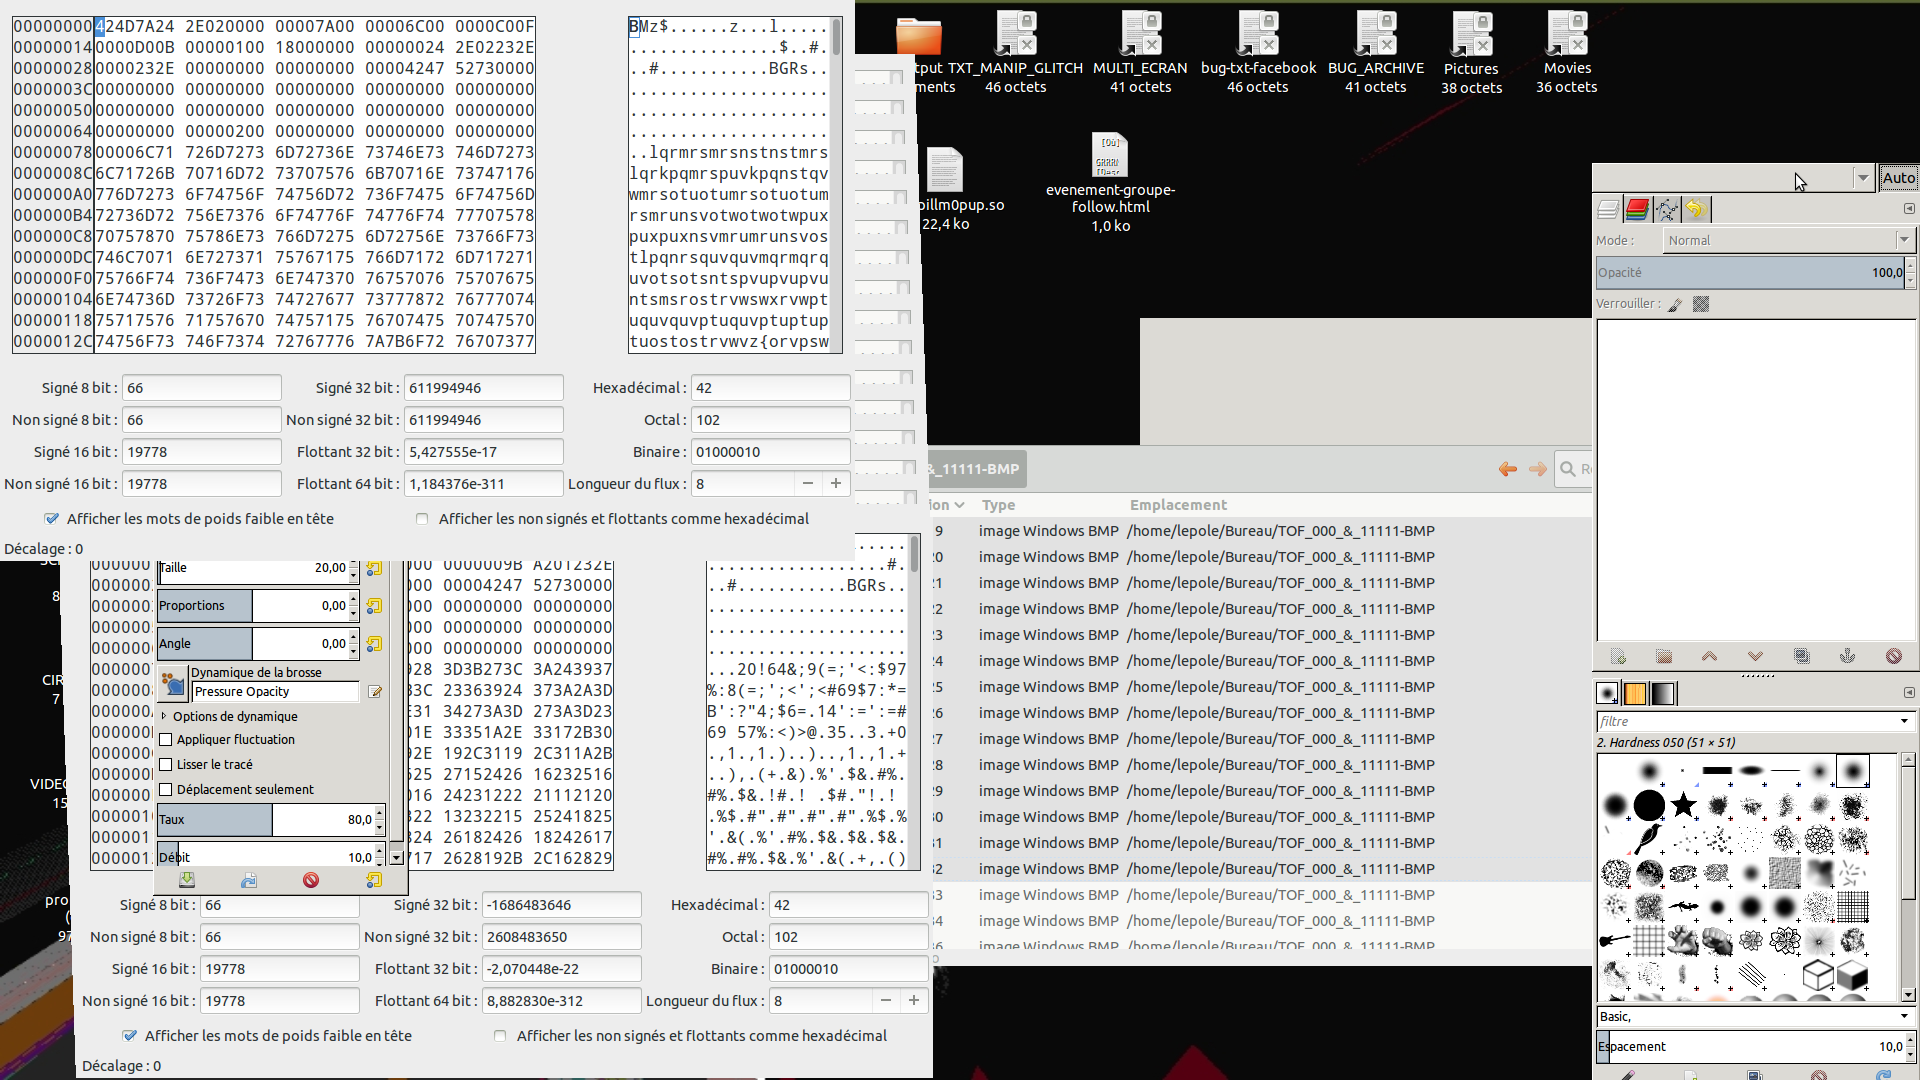Screen dimensions: 1920x1080
Task: Open the brush dynamics selector icon
Action: [173, 684]
